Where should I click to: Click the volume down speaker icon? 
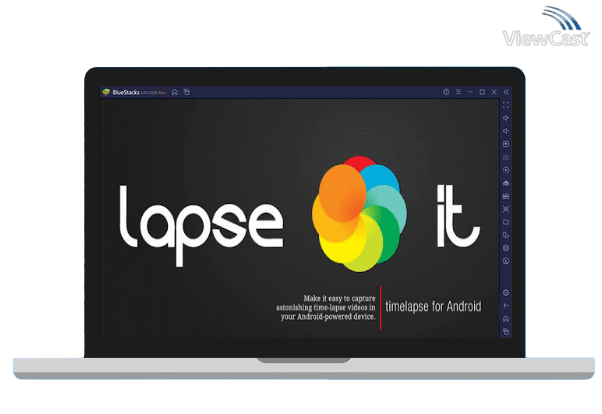click(506, 131)
